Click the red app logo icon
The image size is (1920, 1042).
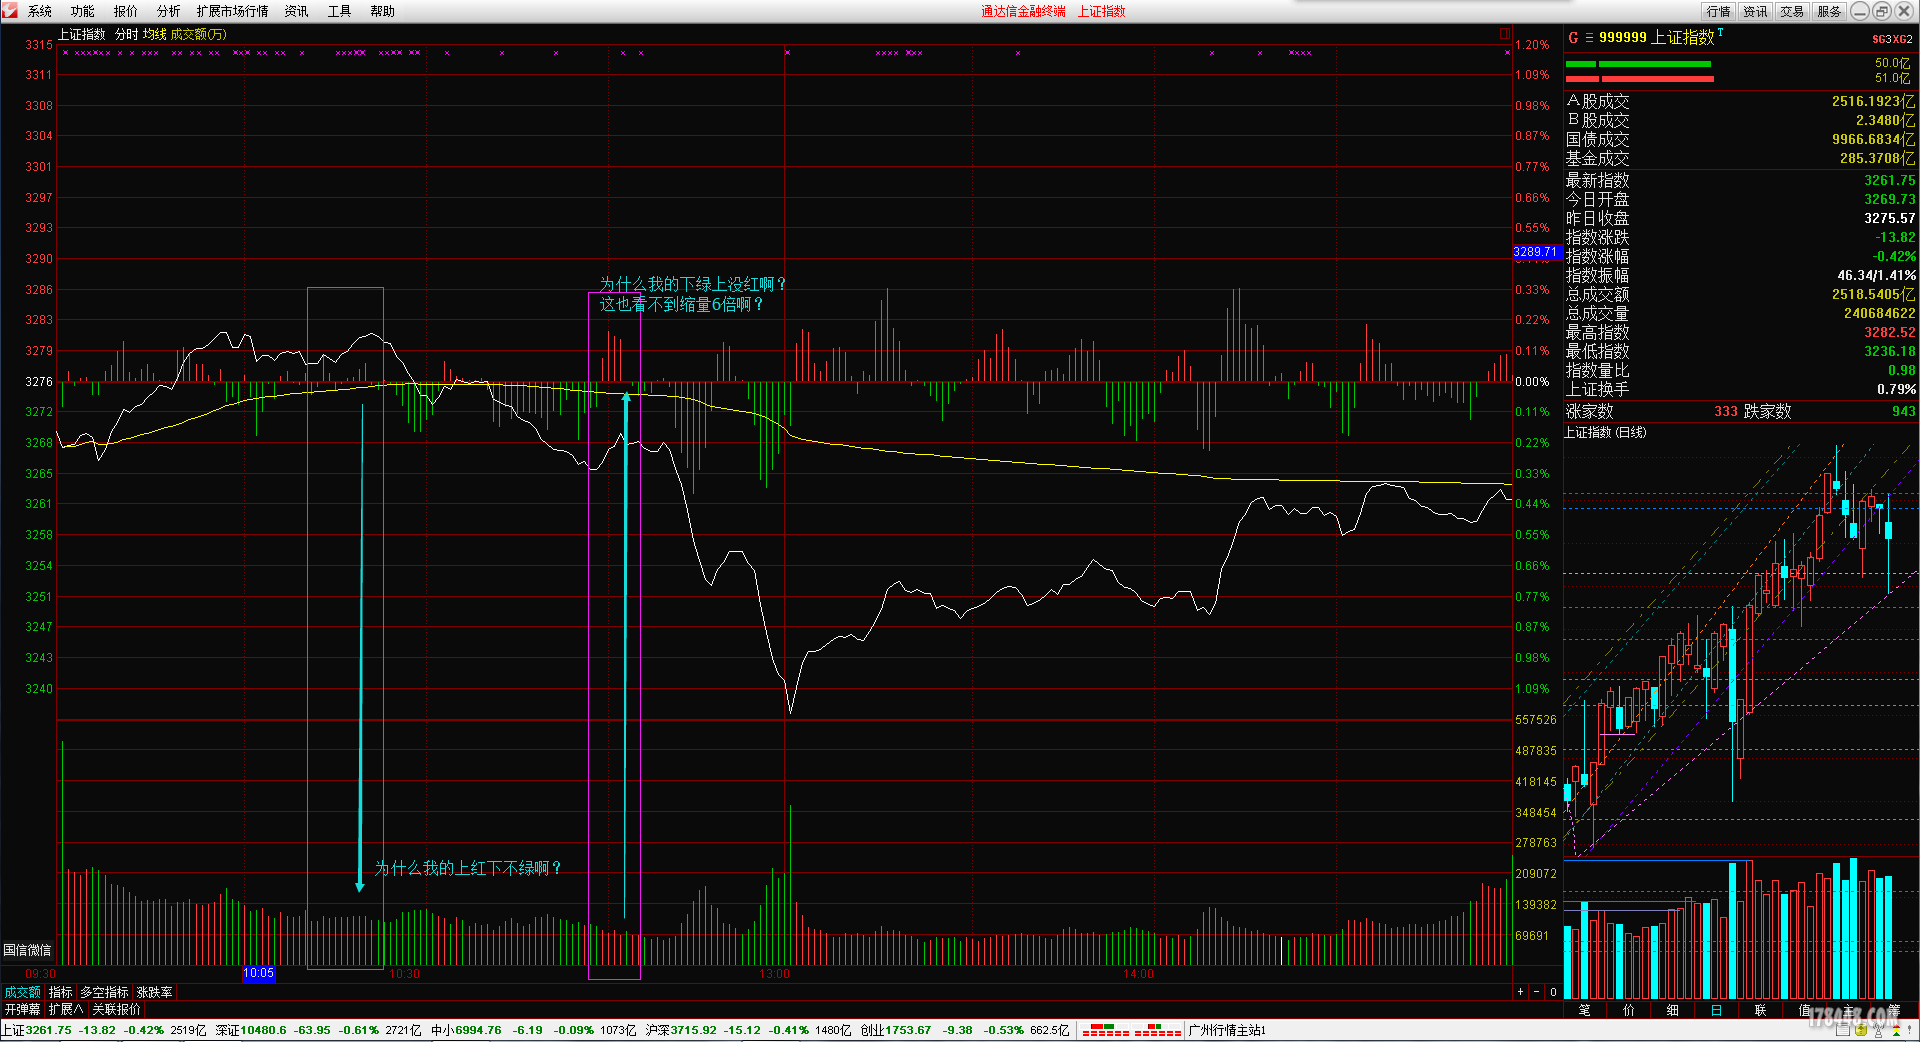click(x=10, y=10)
